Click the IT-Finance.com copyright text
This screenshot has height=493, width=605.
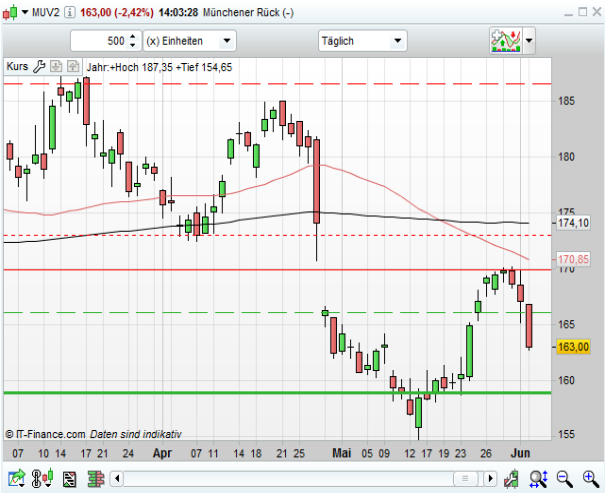click(x=45, y=434)
